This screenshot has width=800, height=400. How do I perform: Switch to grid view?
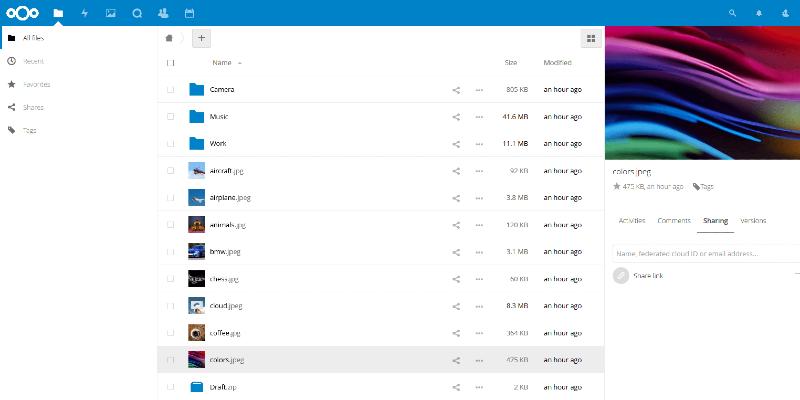coord(590,38)
